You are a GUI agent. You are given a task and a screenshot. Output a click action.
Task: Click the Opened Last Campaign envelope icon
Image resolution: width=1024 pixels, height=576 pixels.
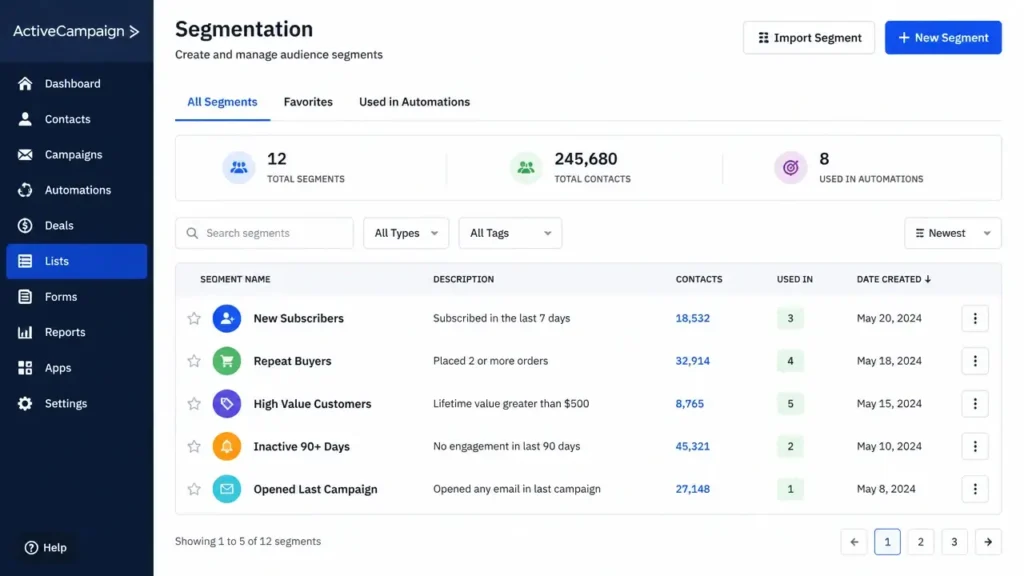(227, 488)
